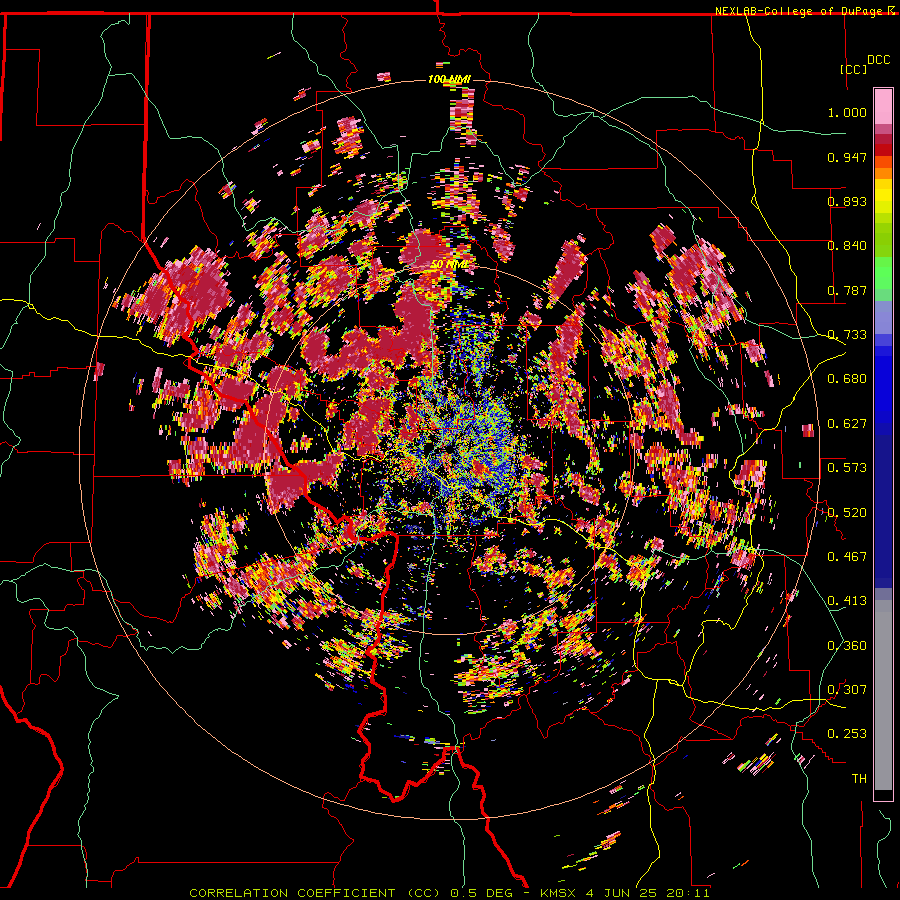Select the 0.947 scale value

(x=847, y=157)
